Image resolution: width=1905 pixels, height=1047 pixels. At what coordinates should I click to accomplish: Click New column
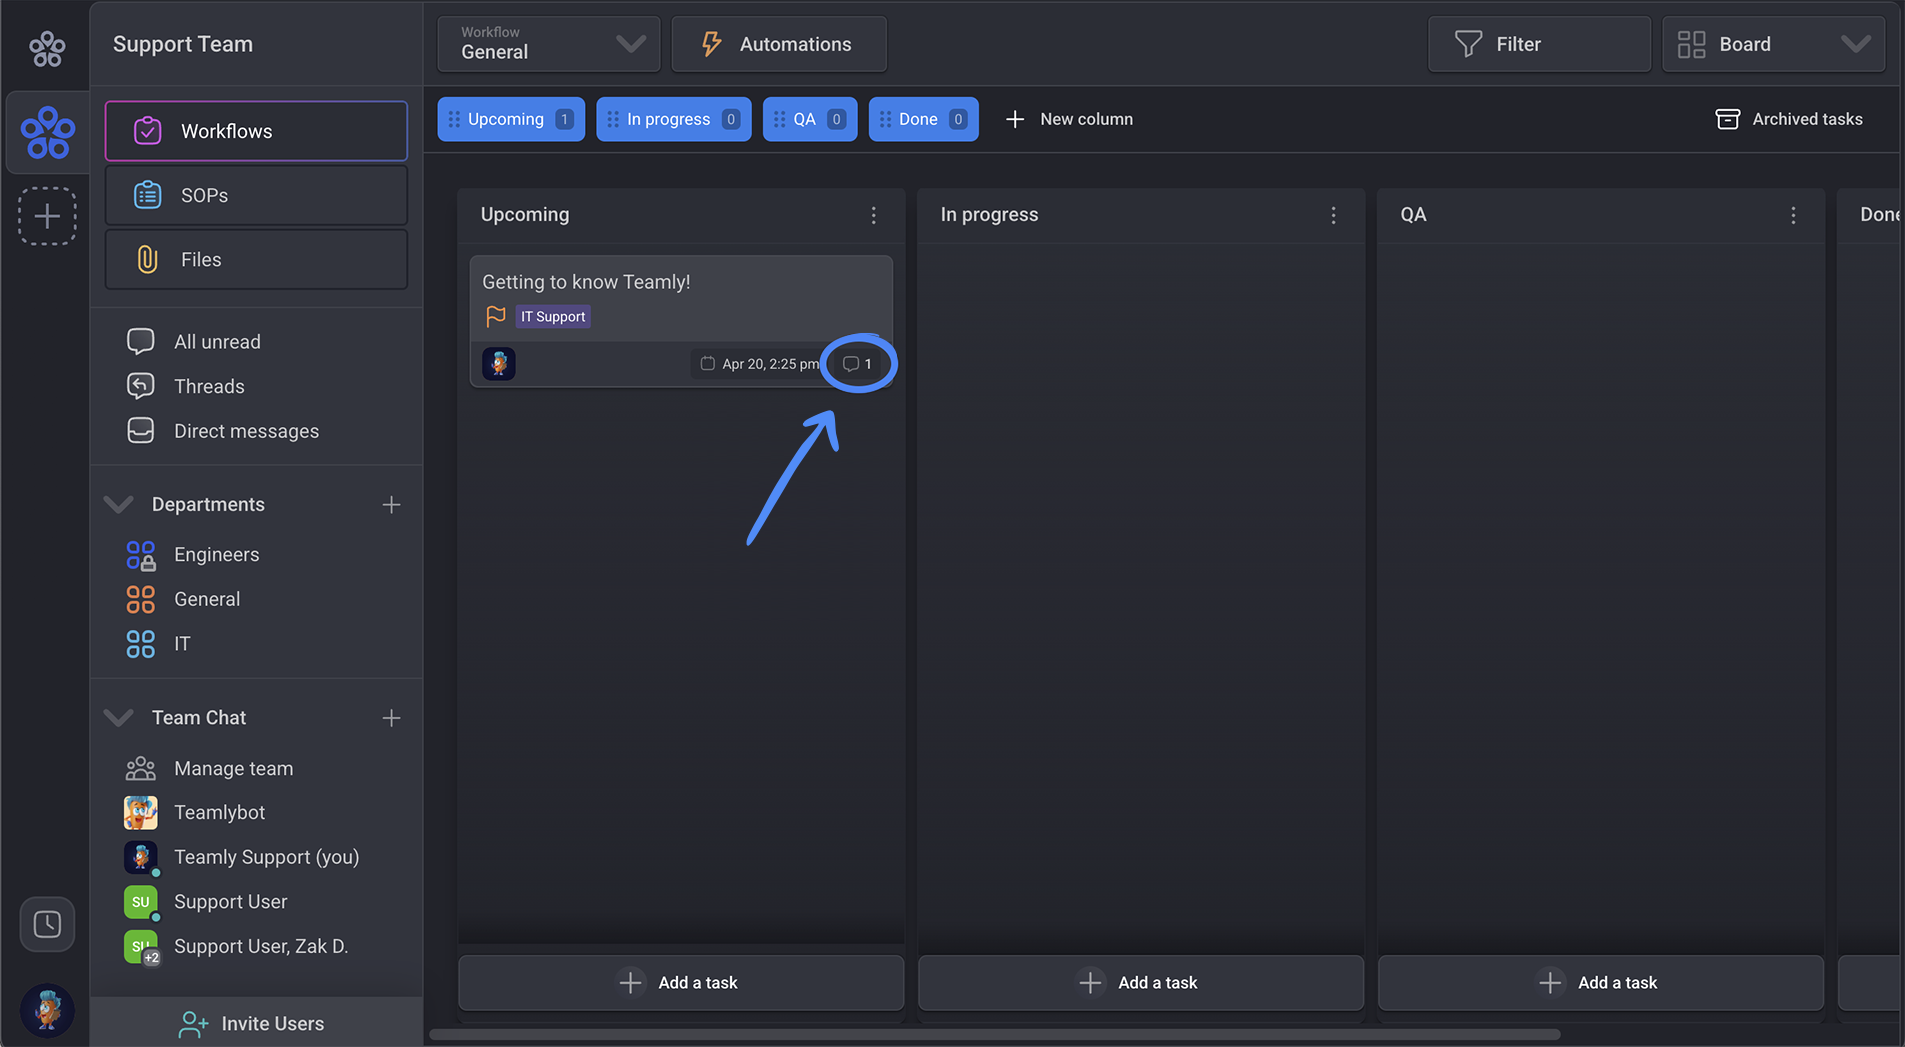1069,119
